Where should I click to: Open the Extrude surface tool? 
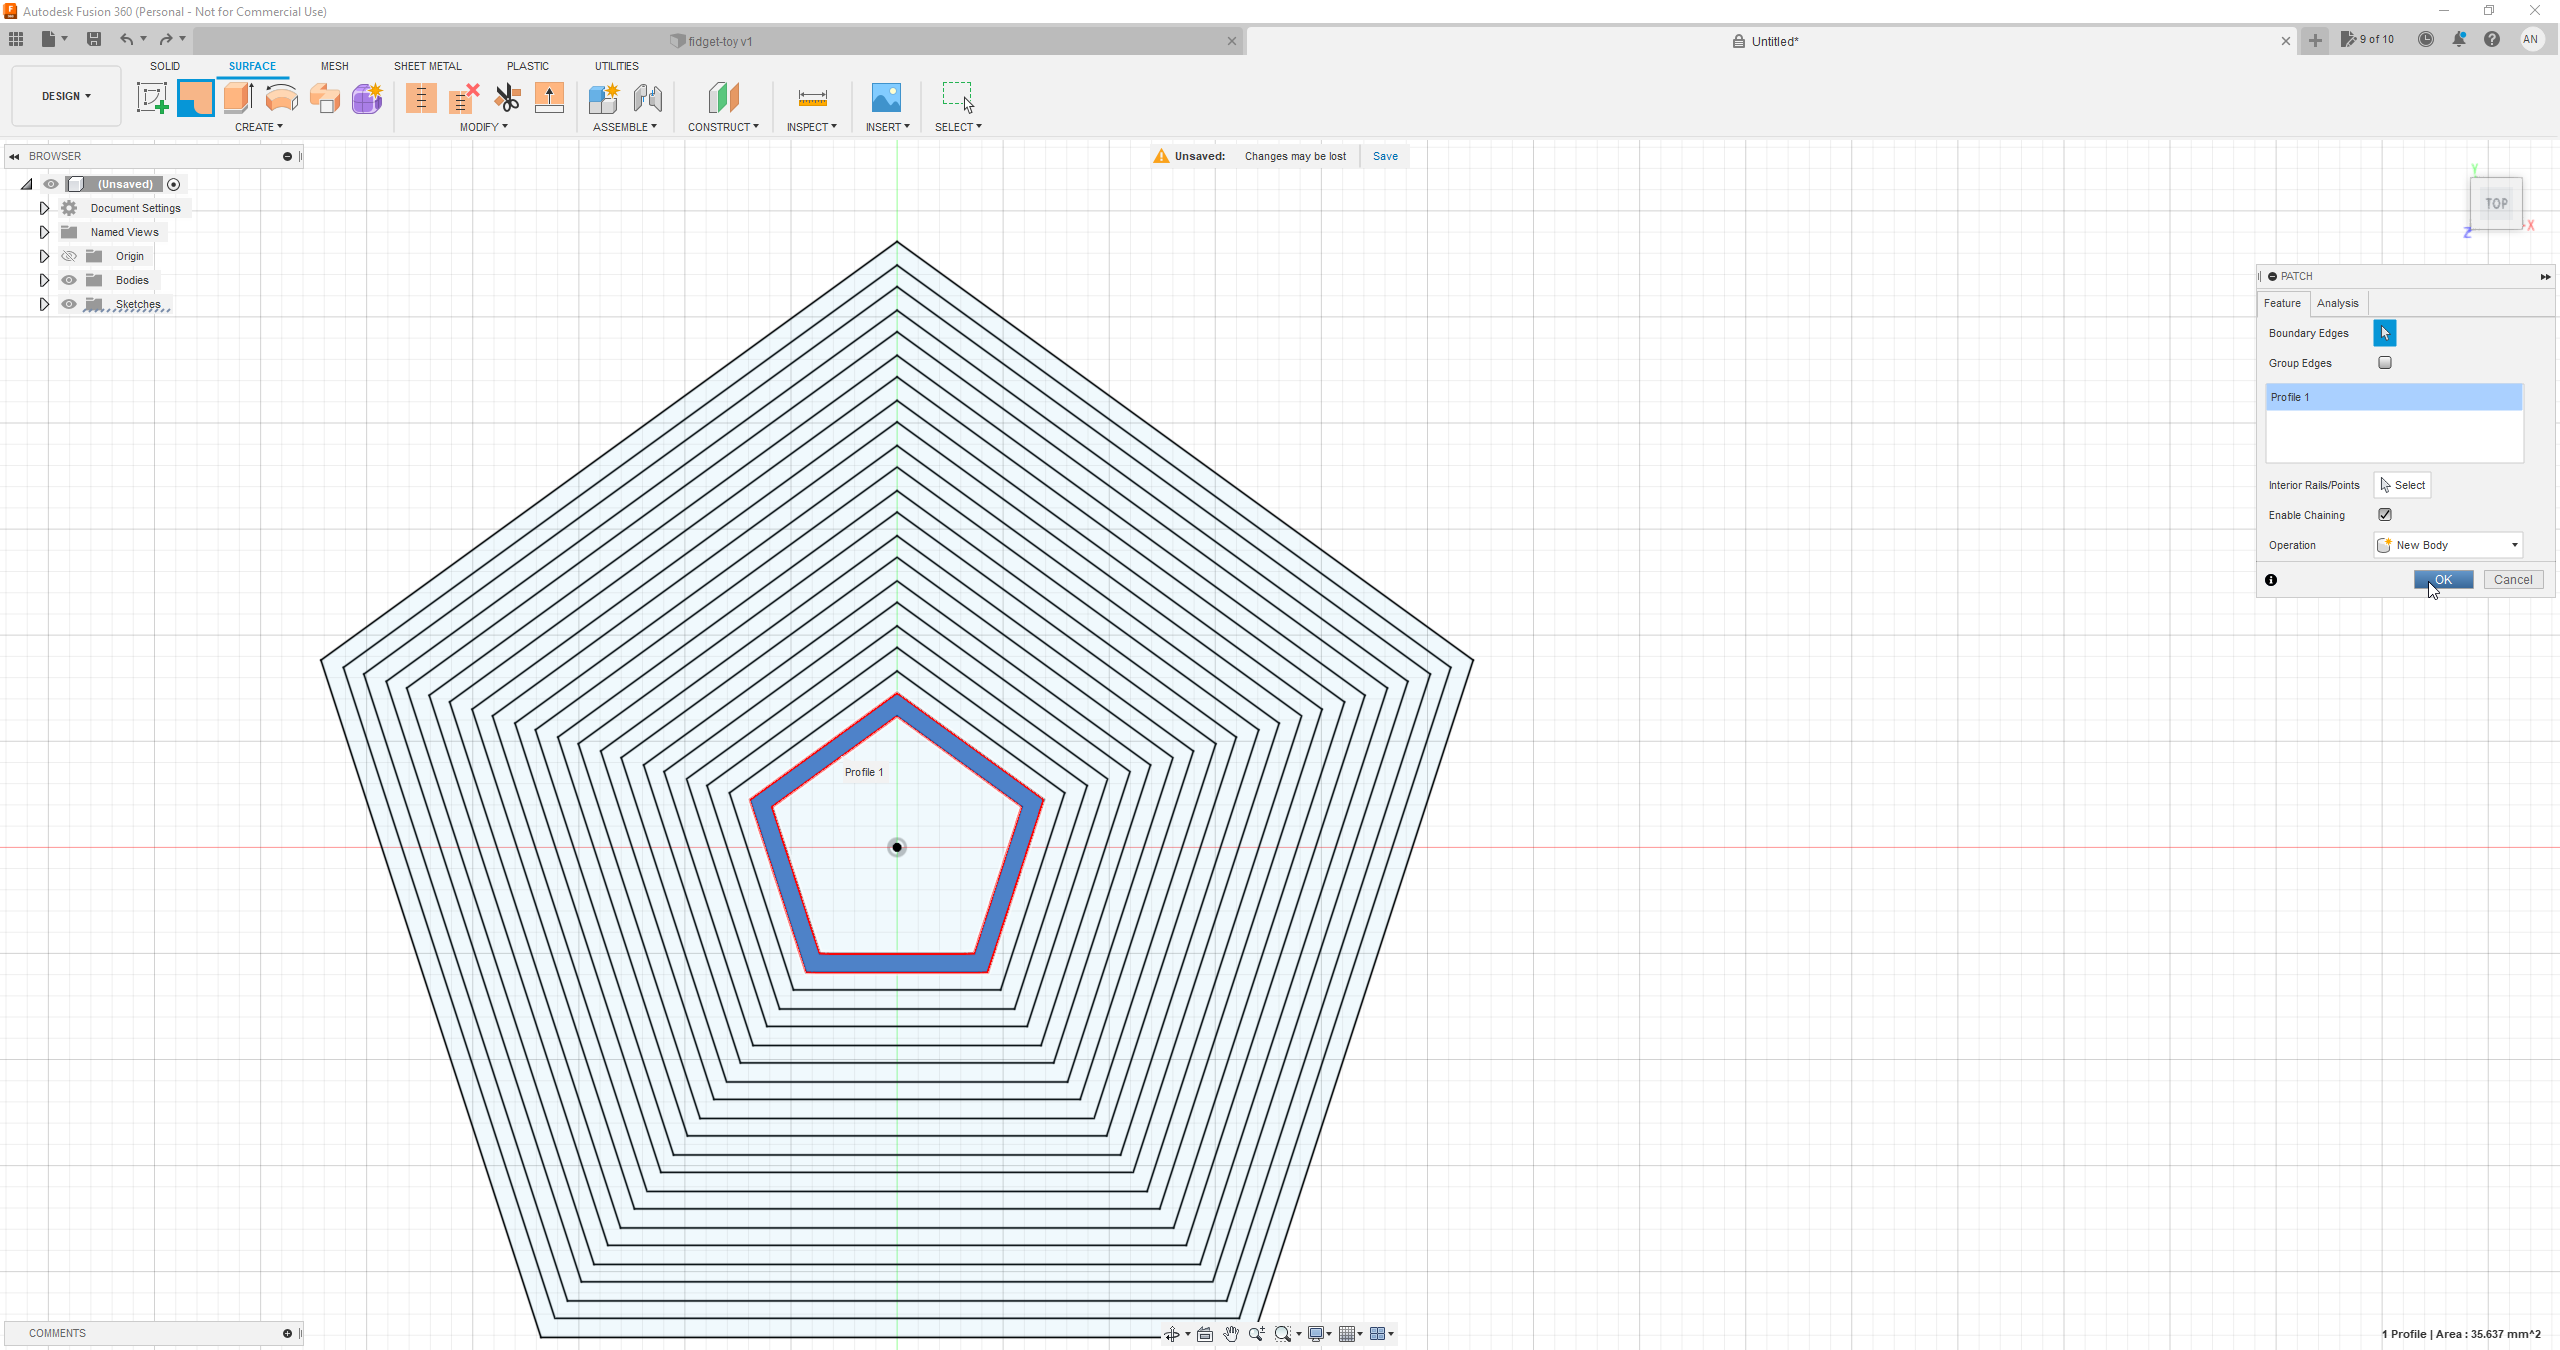(237, 98)
